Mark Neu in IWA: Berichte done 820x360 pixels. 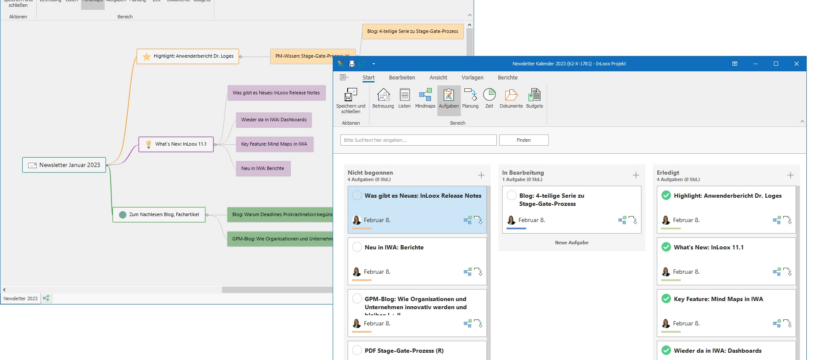click(x=357, y=247)
